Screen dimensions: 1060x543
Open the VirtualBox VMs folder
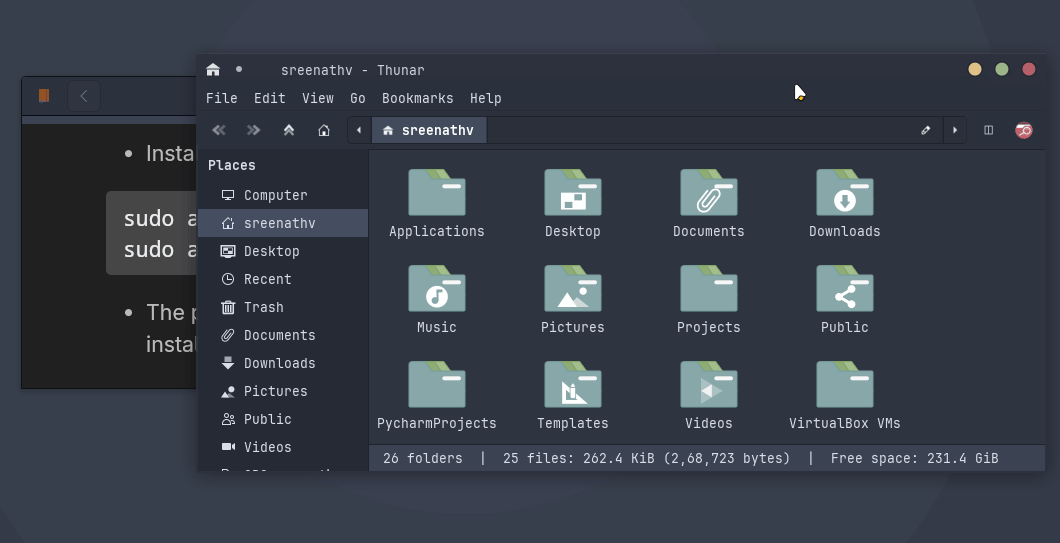[844, 385]
